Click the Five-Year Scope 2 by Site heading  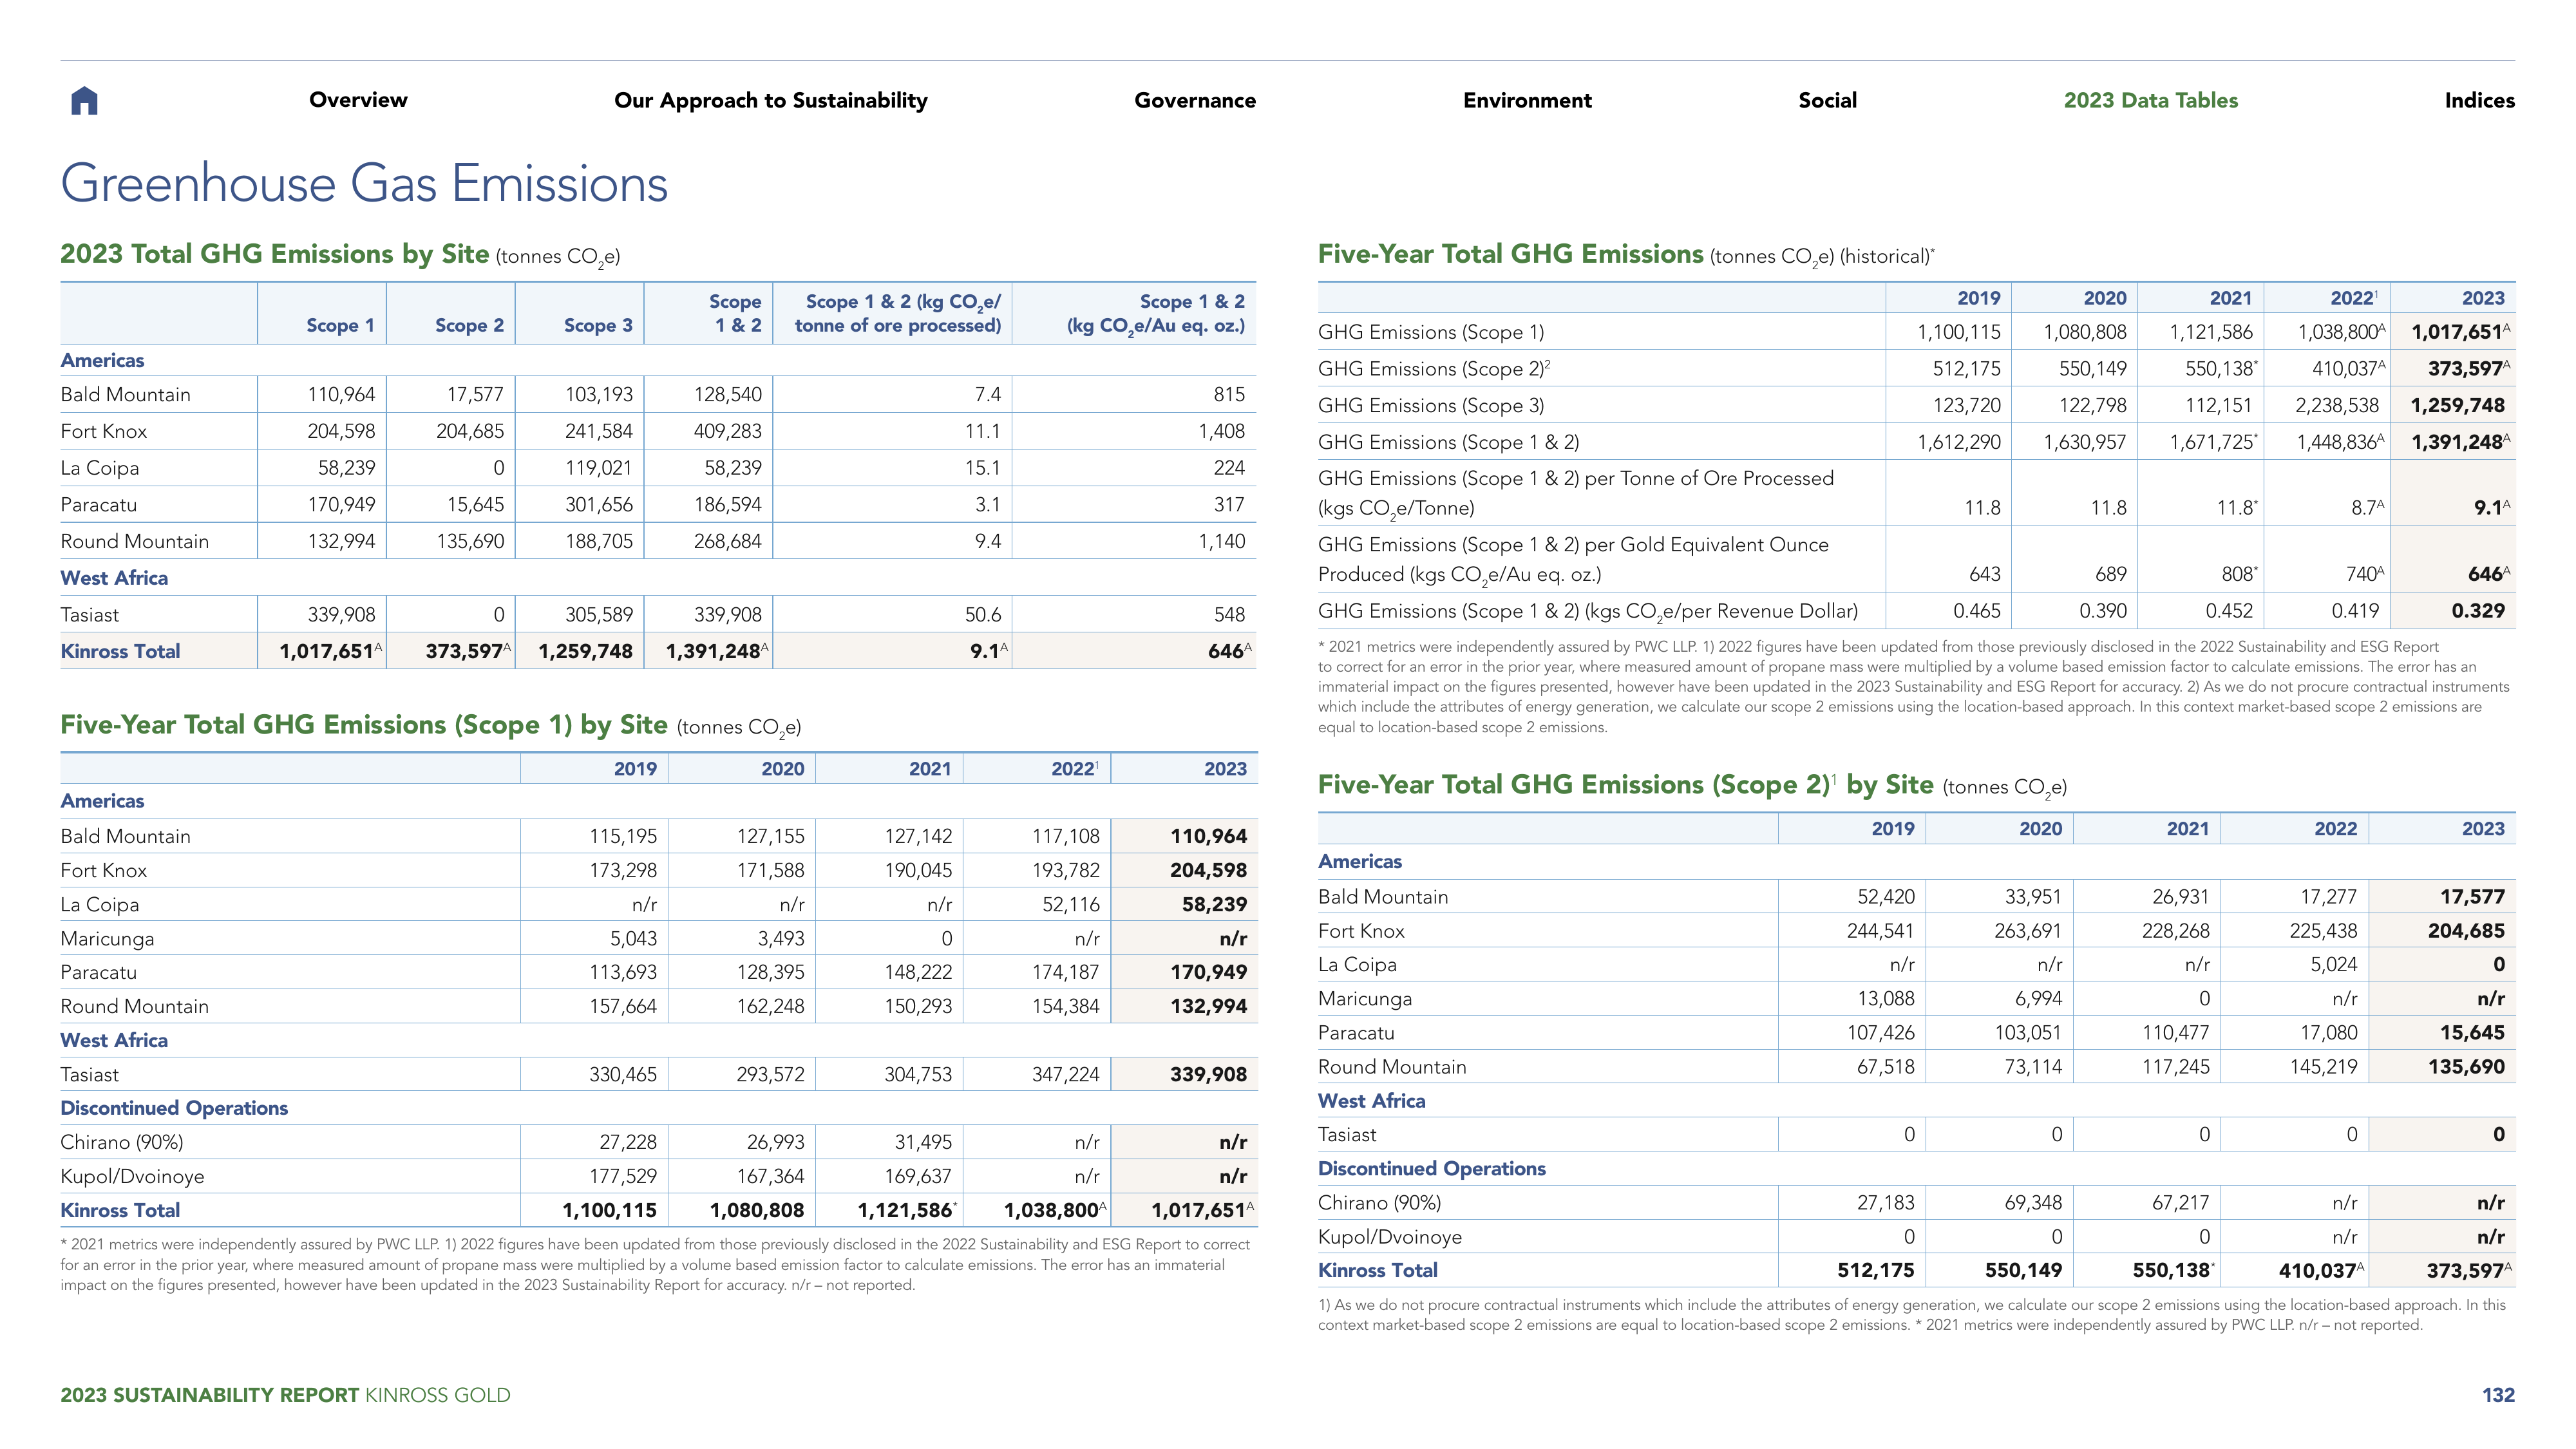pos(1692,786)
